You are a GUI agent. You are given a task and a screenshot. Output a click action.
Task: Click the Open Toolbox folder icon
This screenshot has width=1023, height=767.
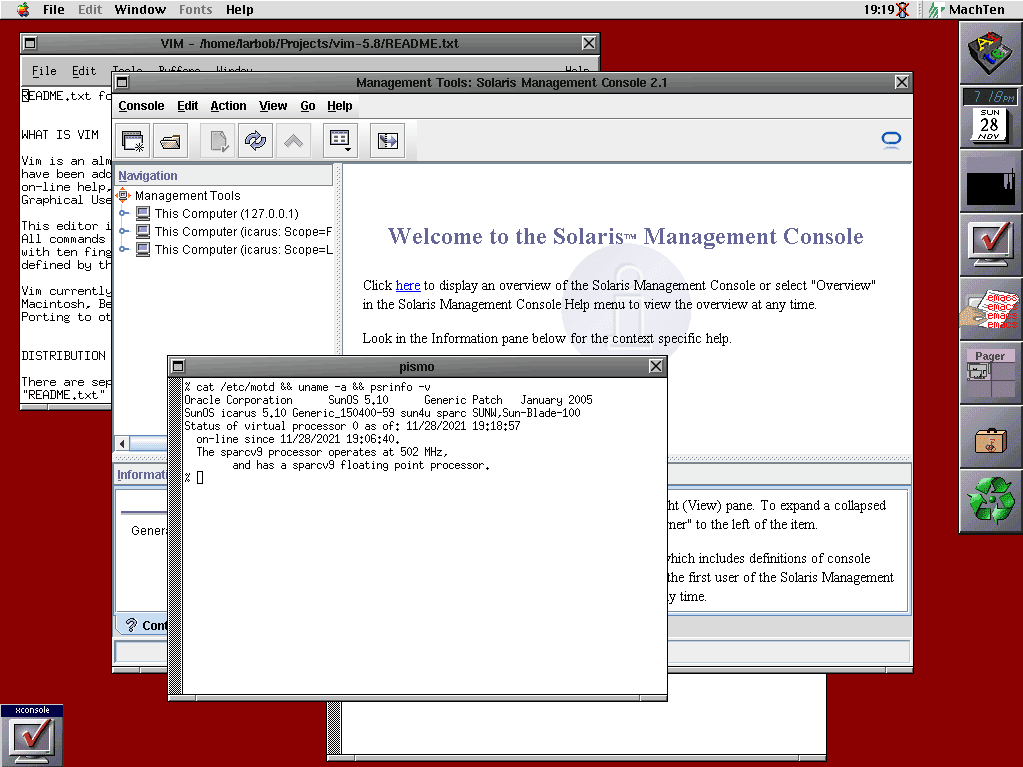coord(170,141)
